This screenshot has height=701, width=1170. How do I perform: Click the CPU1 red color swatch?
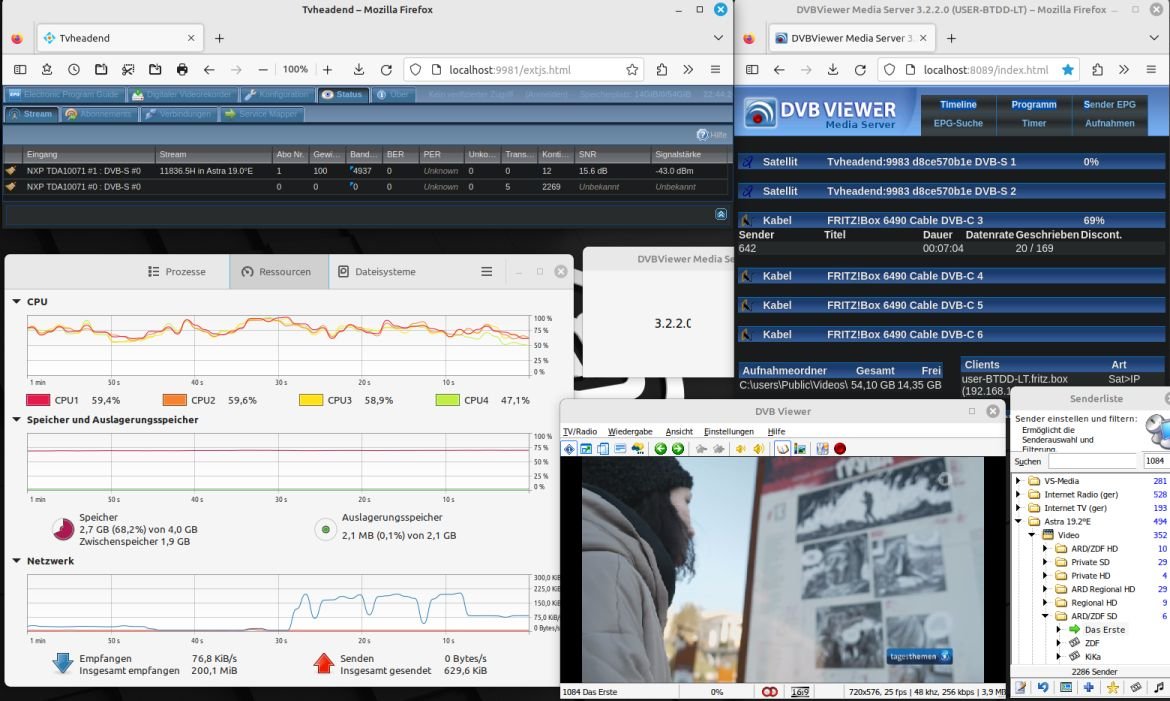coord(38,400)
